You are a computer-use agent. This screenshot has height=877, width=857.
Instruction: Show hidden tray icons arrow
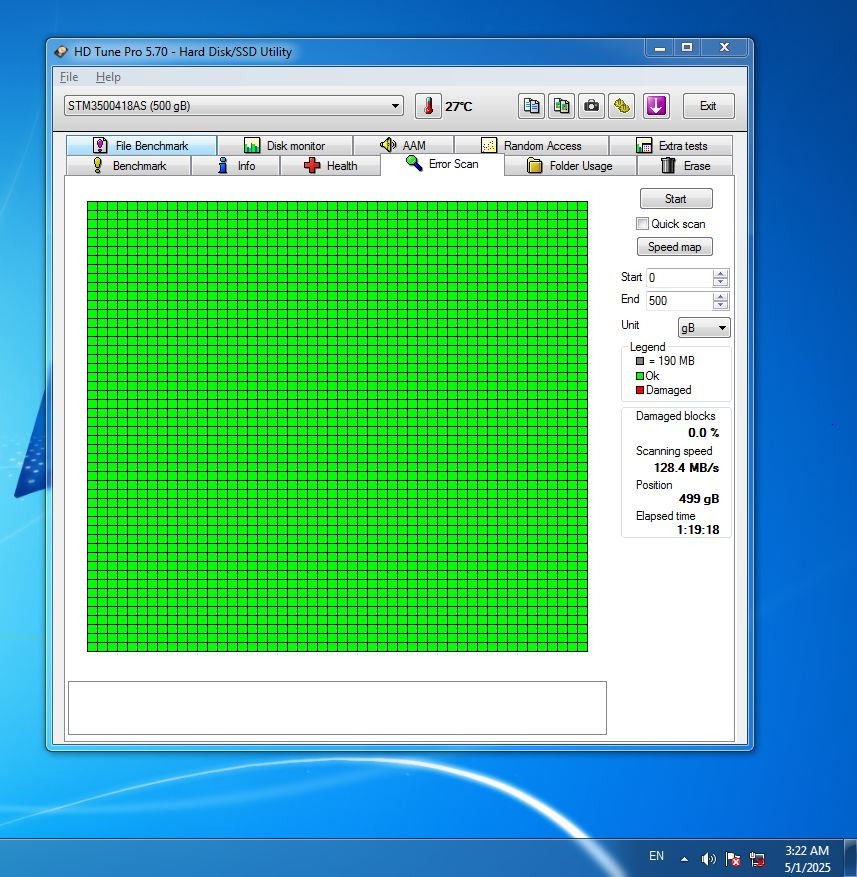pos(684,859)
